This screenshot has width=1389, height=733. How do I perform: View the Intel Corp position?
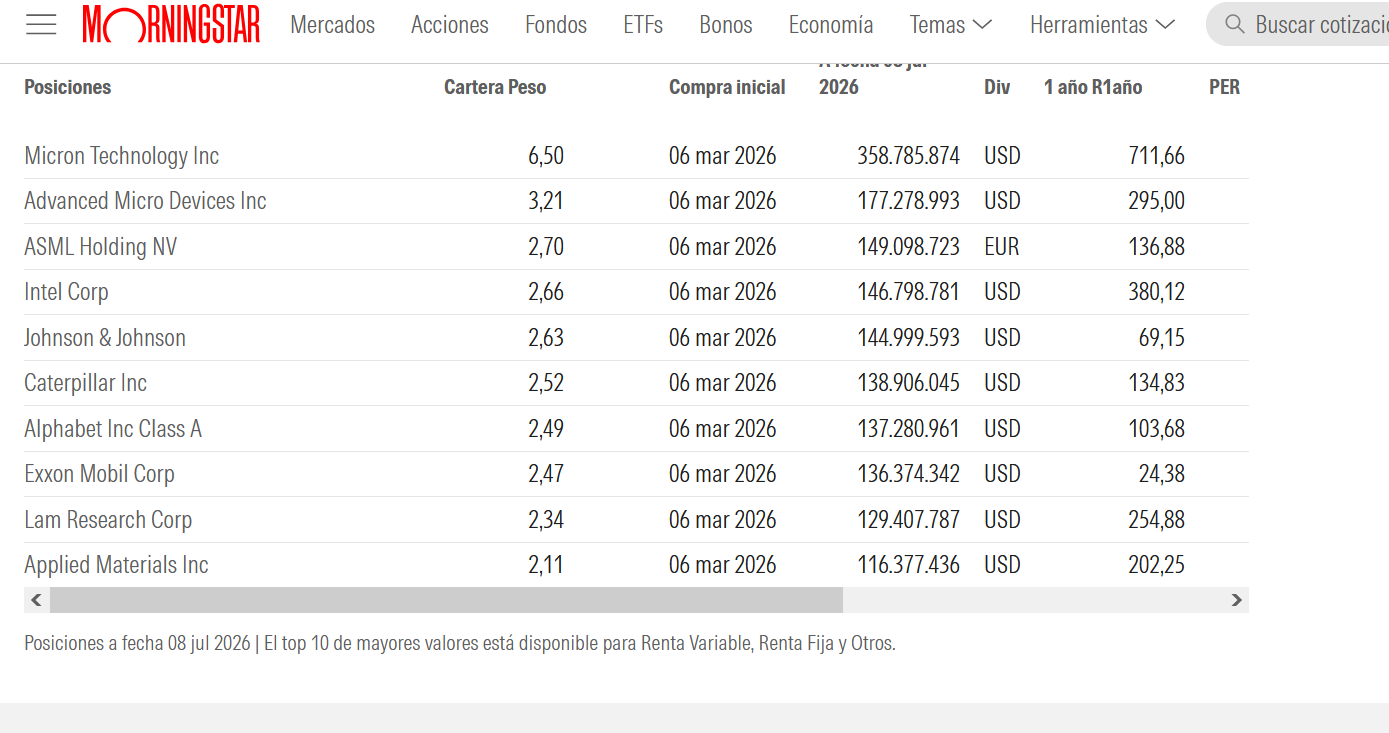pyautogui.click(x=67, y=292)
